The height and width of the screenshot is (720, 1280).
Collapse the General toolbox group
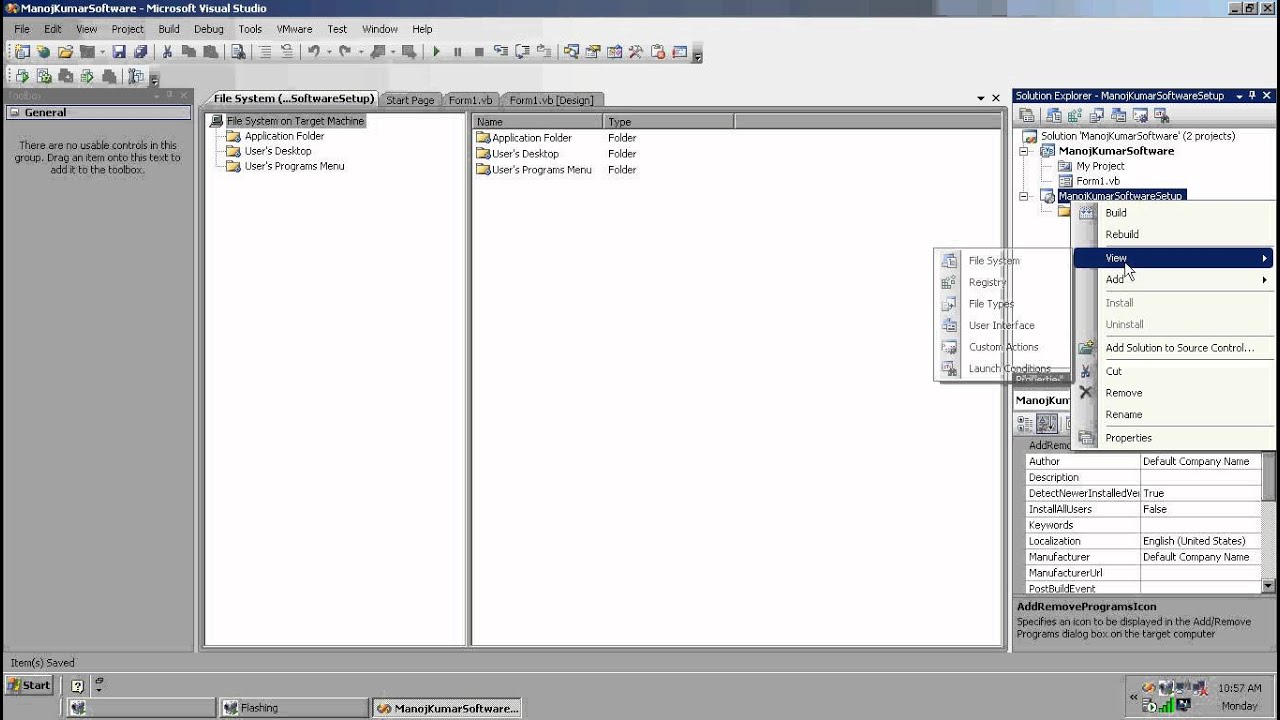(x=14, y=113)
